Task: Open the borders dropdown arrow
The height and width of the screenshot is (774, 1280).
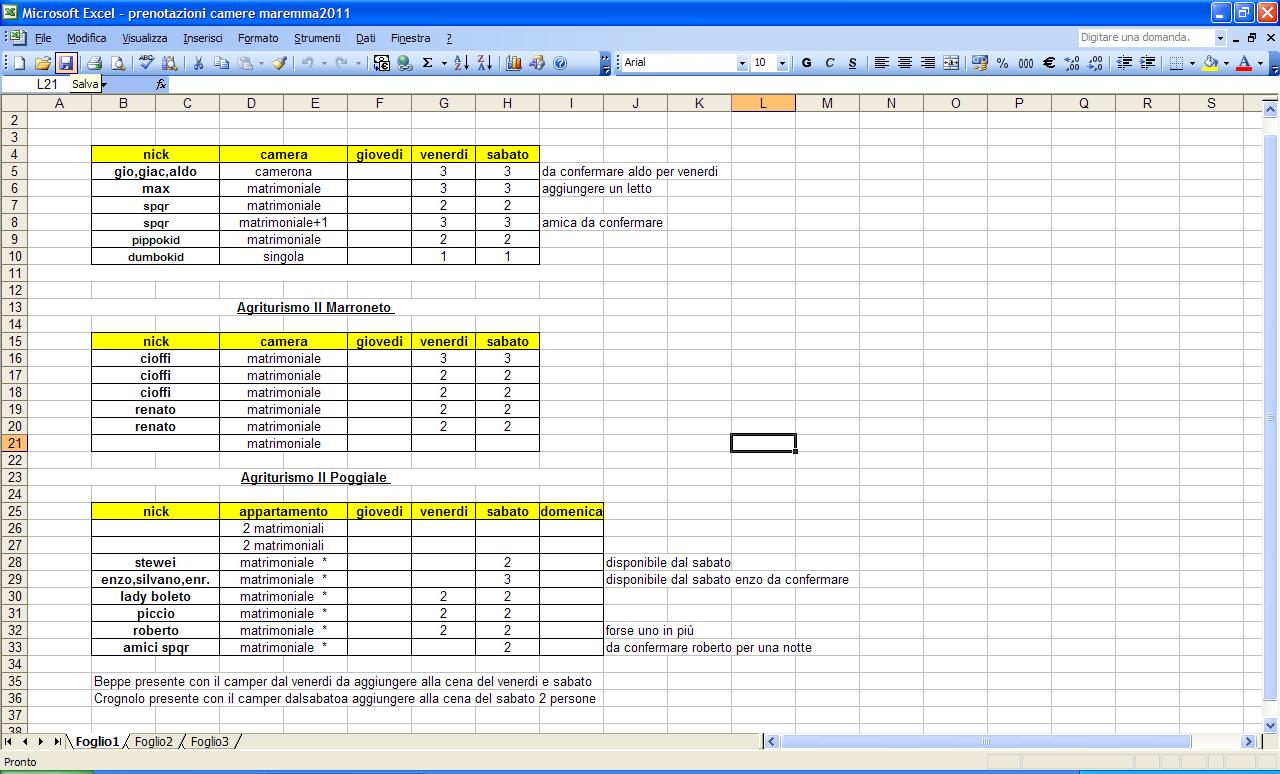Action: [x=1192, y=63]
